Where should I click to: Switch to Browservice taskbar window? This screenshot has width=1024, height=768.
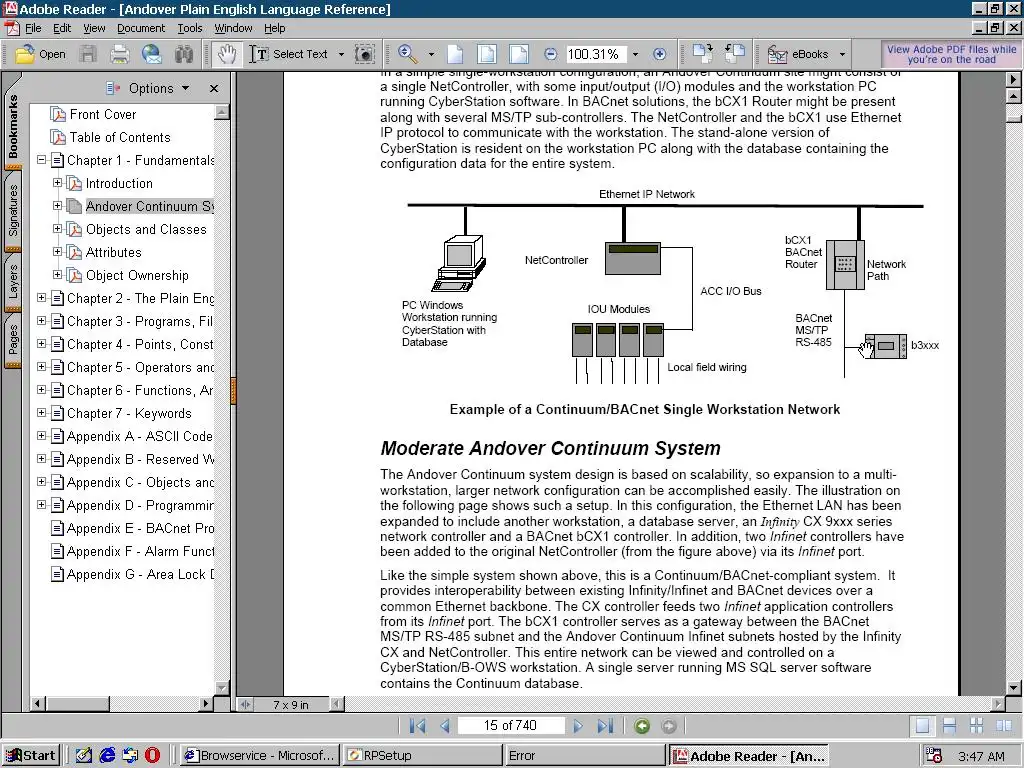(260, 756)
